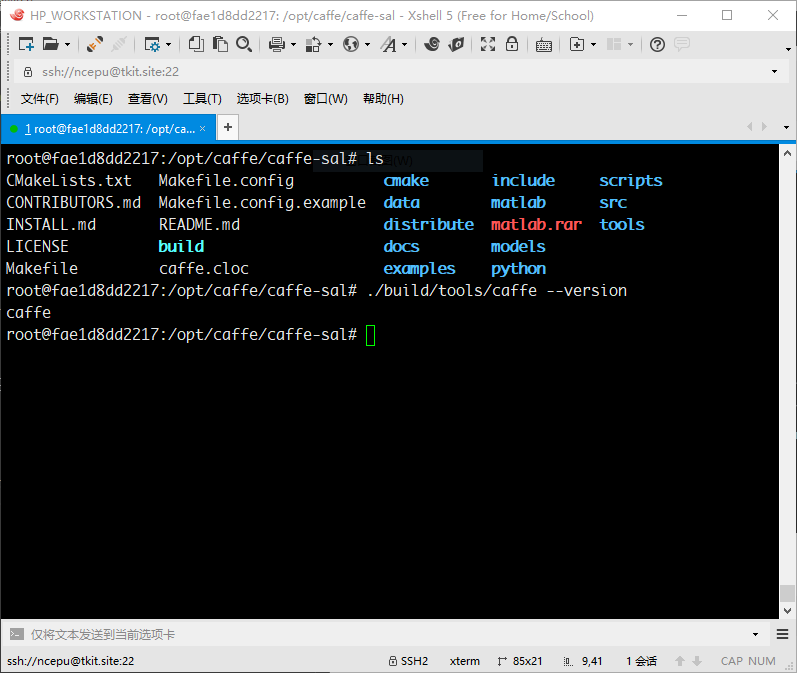Click the greyed-out Tab arrangement layout icon
The image size is (797, 673).
click(x=614, y=44)
